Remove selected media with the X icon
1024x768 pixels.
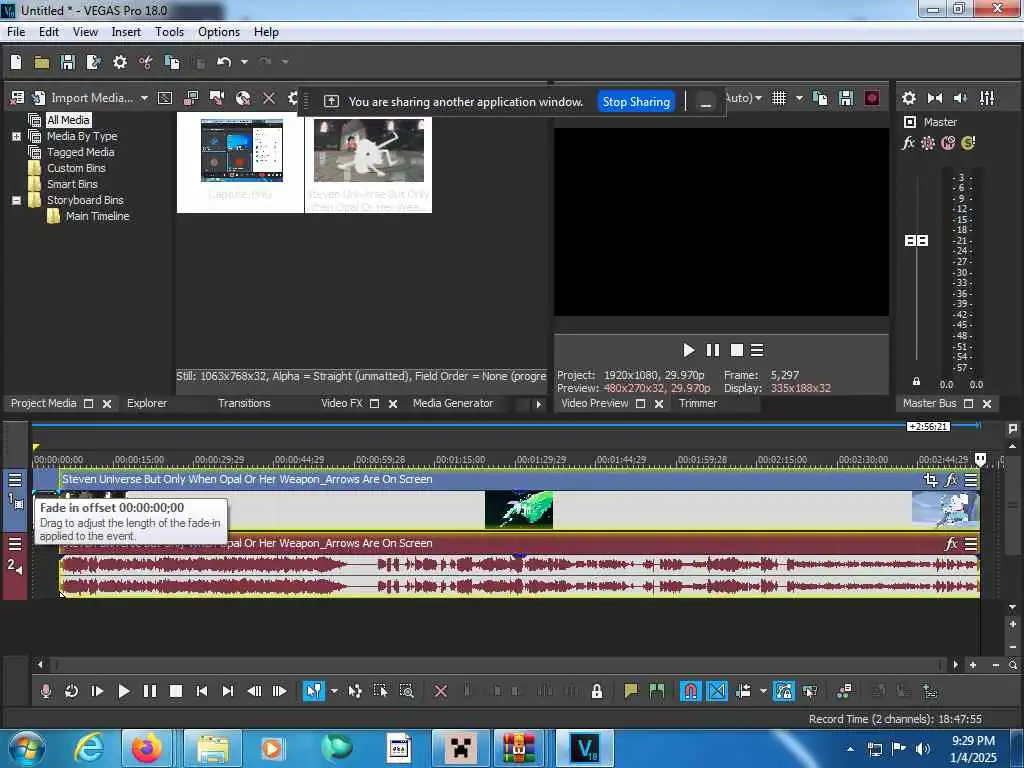coord(268,98)
